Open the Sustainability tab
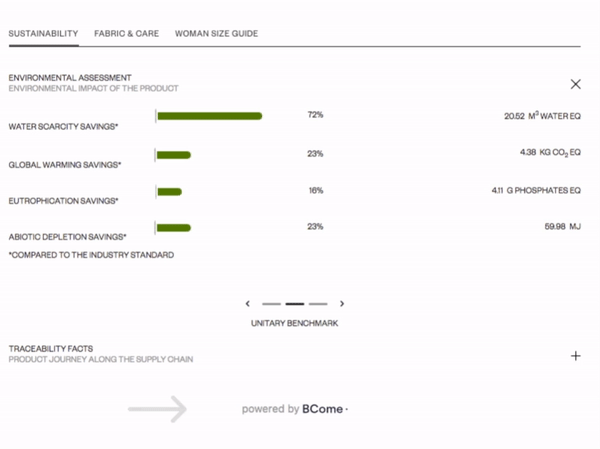600x449 pixels. 43,34
